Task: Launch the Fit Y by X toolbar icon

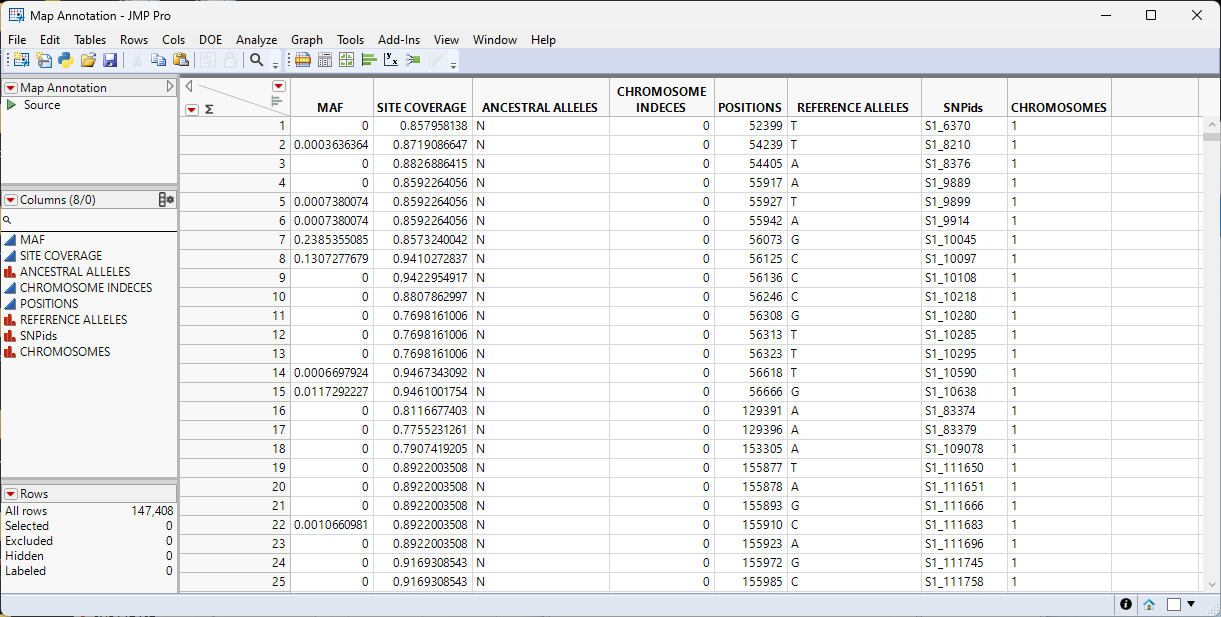Action: click(391, 60)
